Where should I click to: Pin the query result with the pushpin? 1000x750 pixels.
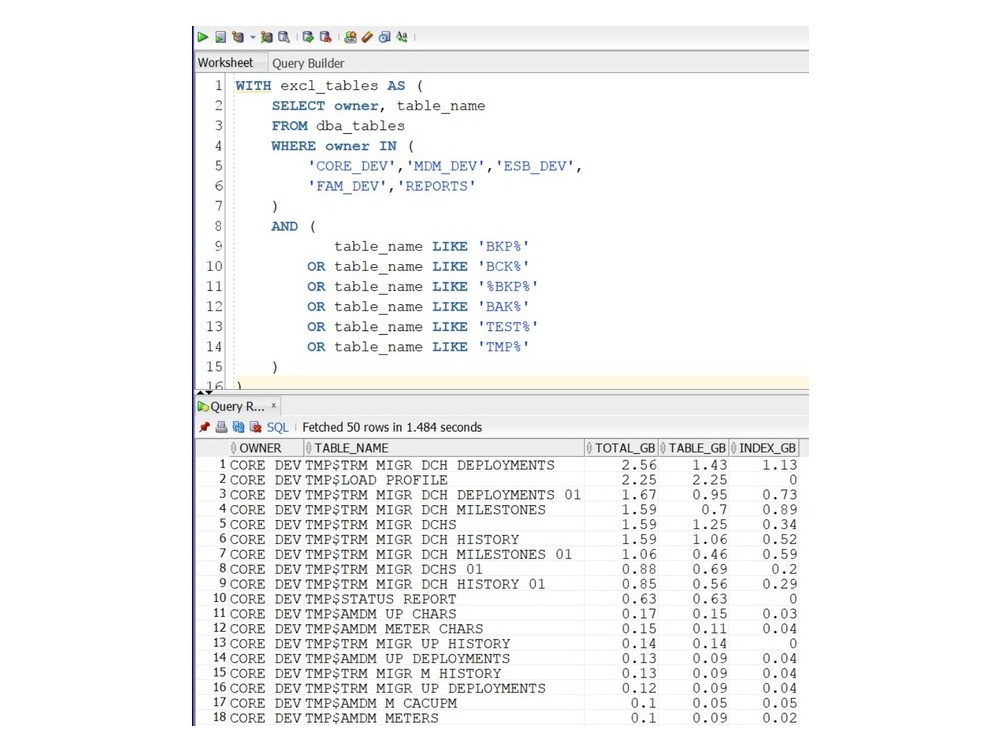pyautogui.click(x=204, y=427)
